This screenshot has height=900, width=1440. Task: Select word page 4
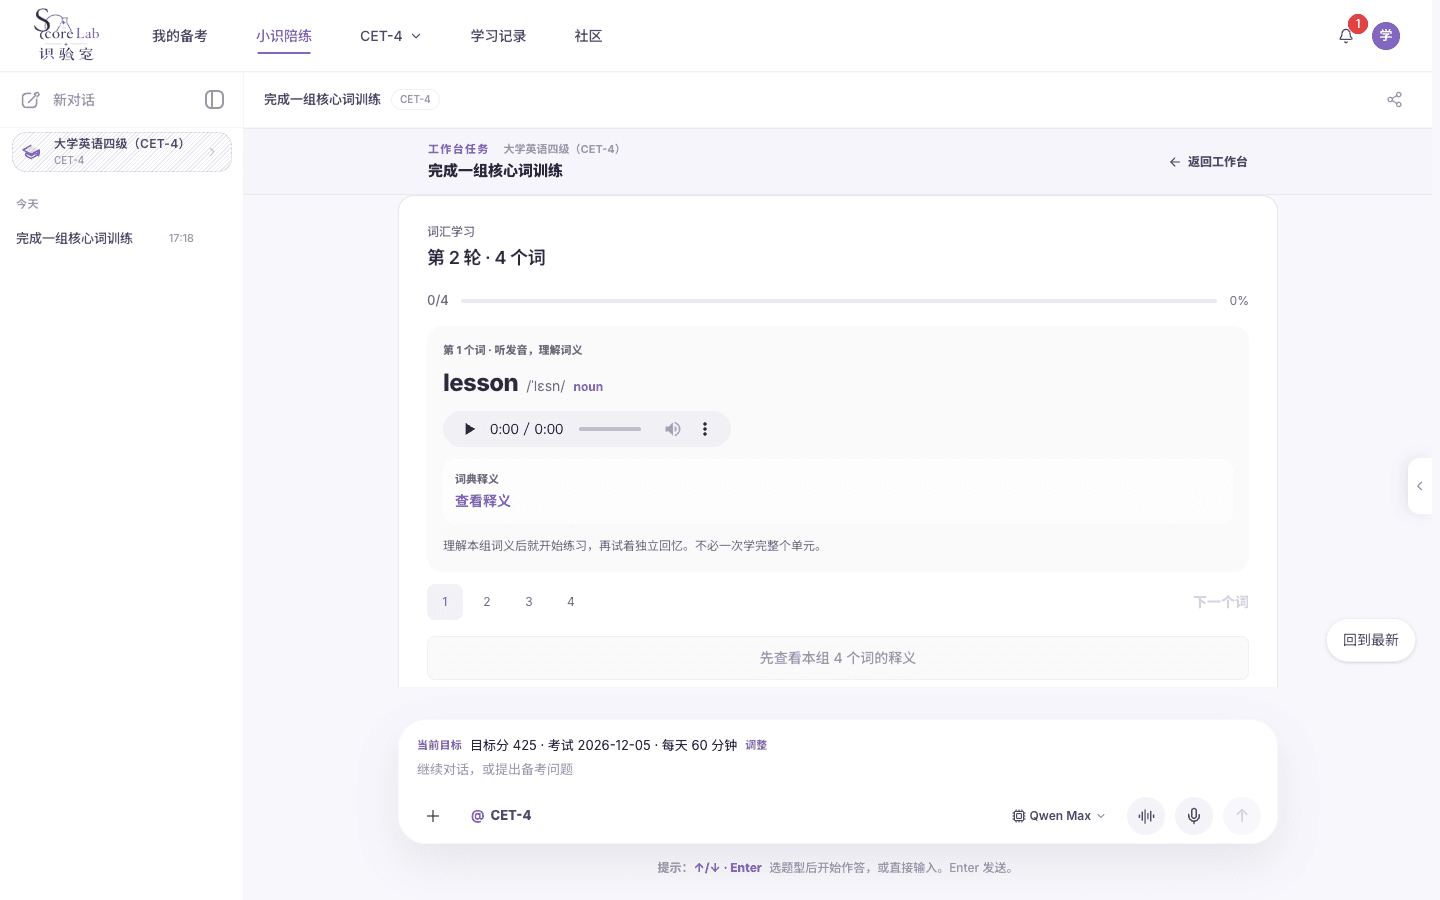coord(571,602)
